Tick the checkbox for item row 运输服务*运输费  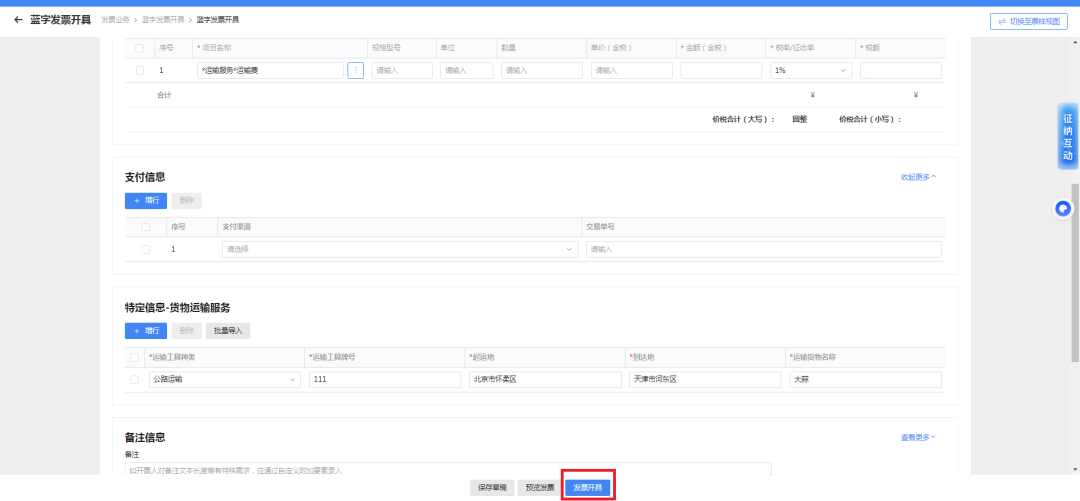pos(140,70)
